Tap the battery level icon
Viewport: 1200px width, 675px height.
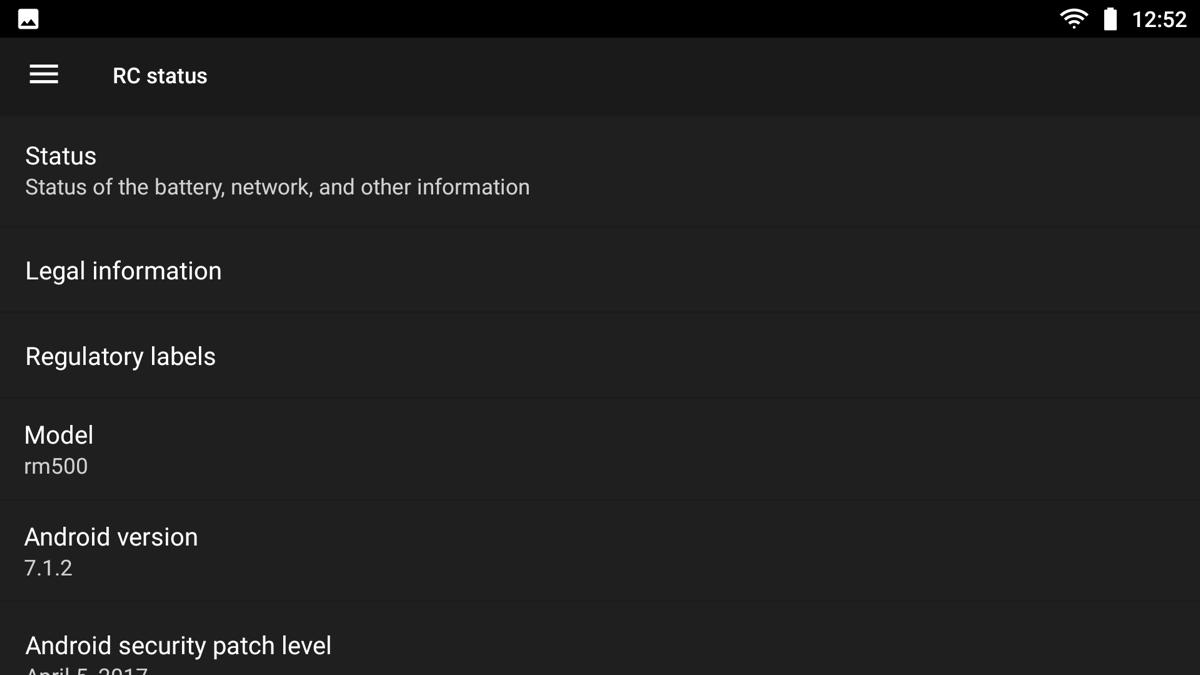click(x=1110, y=19)
